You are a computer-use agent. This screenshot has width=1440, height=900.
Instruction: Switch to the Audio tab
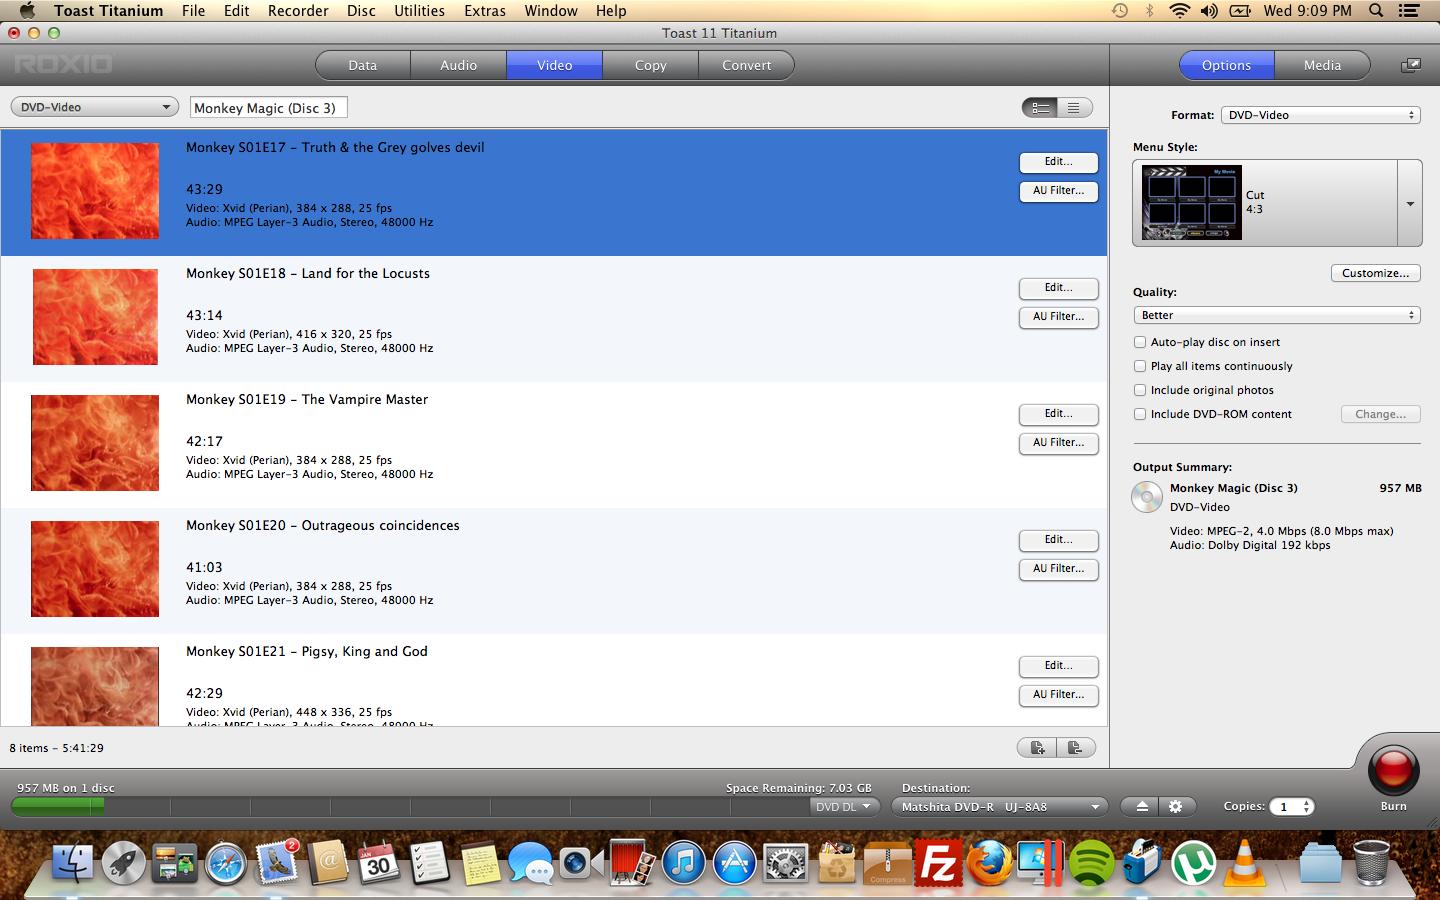458,65
